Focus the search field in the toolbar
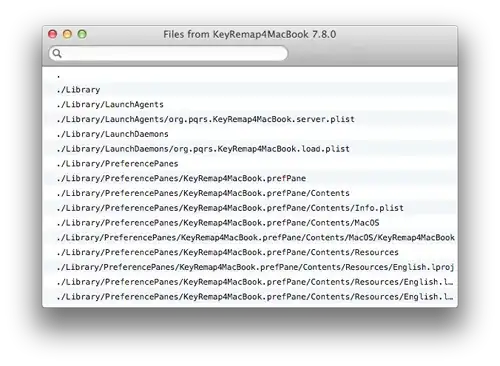Viewport: 500px width, 366px height. tap(168, 53)
